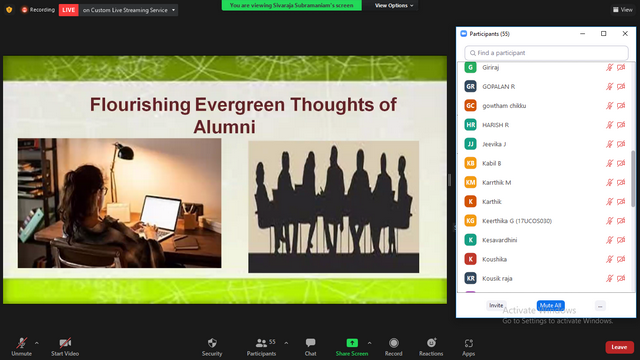Open the three-dots more menu in Participants panel
This screenshot has height=360, width=640.
click(600, 306)
